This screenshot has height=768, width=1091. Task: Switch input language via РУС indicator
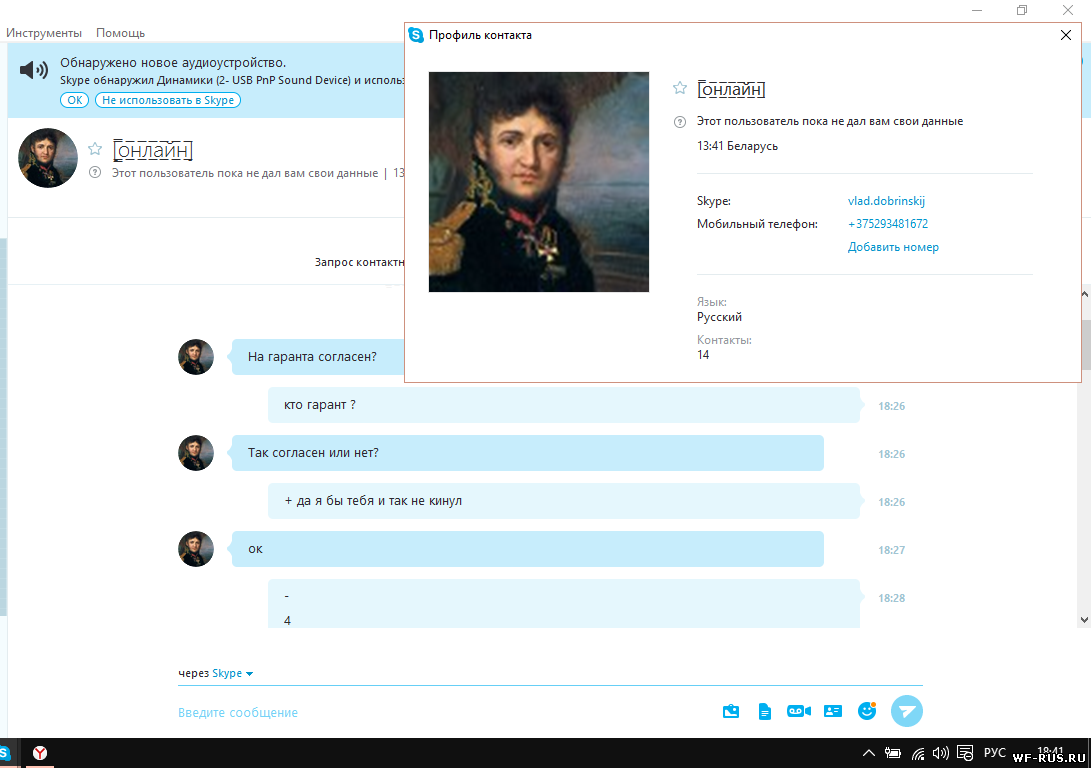point(995,753)
